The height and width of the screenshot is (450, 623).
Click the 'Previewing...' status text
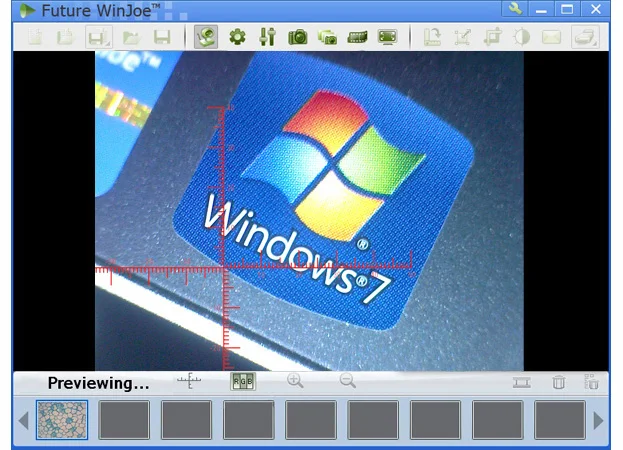tap(99, 383)
